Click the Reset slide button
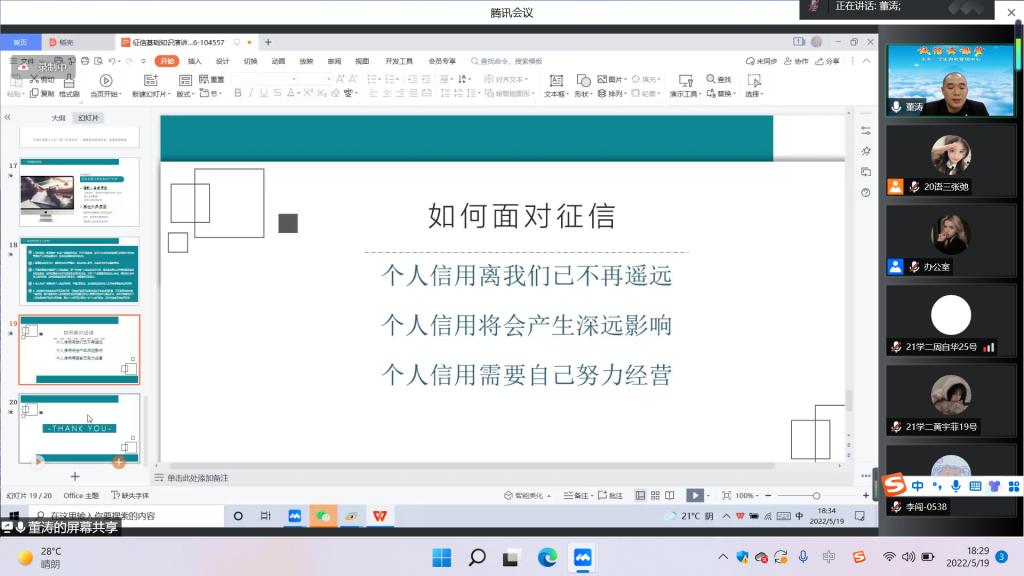The height and width of the screenshot is (576, 1024). (x=212, y=79)
